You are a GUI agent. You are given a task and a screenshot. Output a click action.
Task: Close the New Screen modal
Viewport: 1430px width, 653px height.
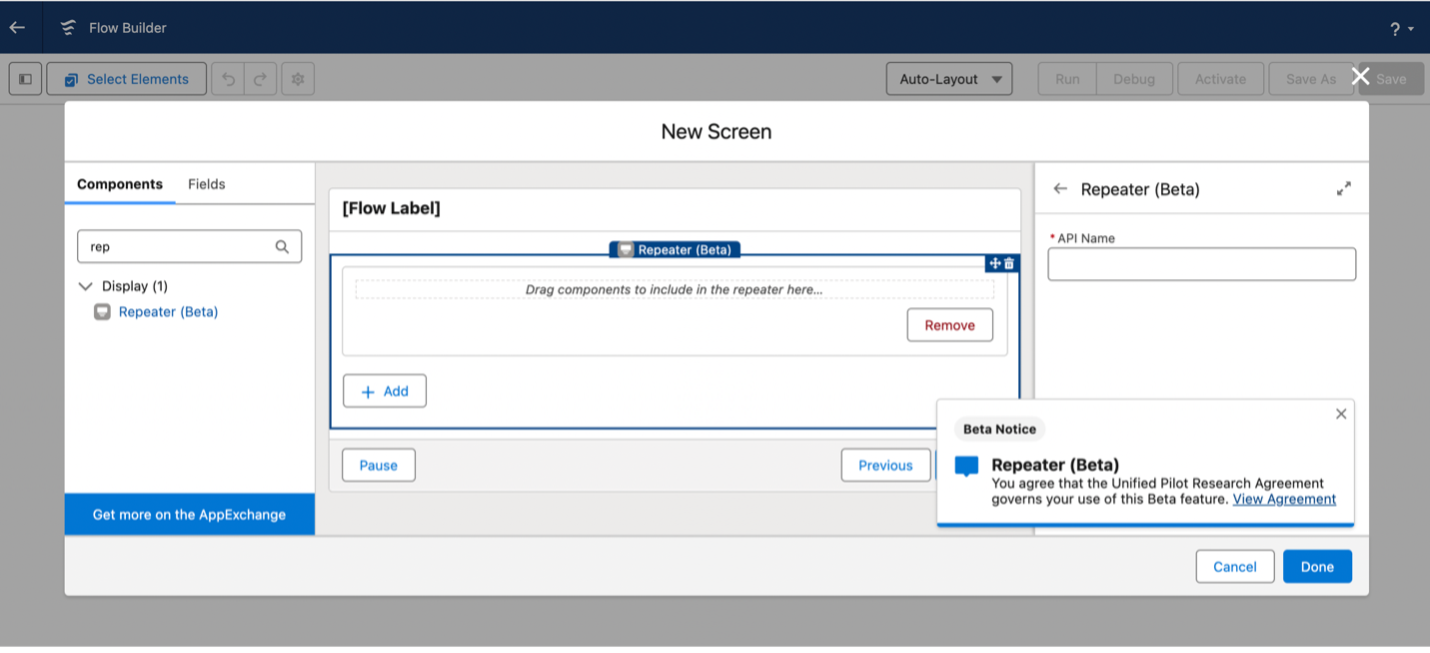click(x=1360, y=76)
